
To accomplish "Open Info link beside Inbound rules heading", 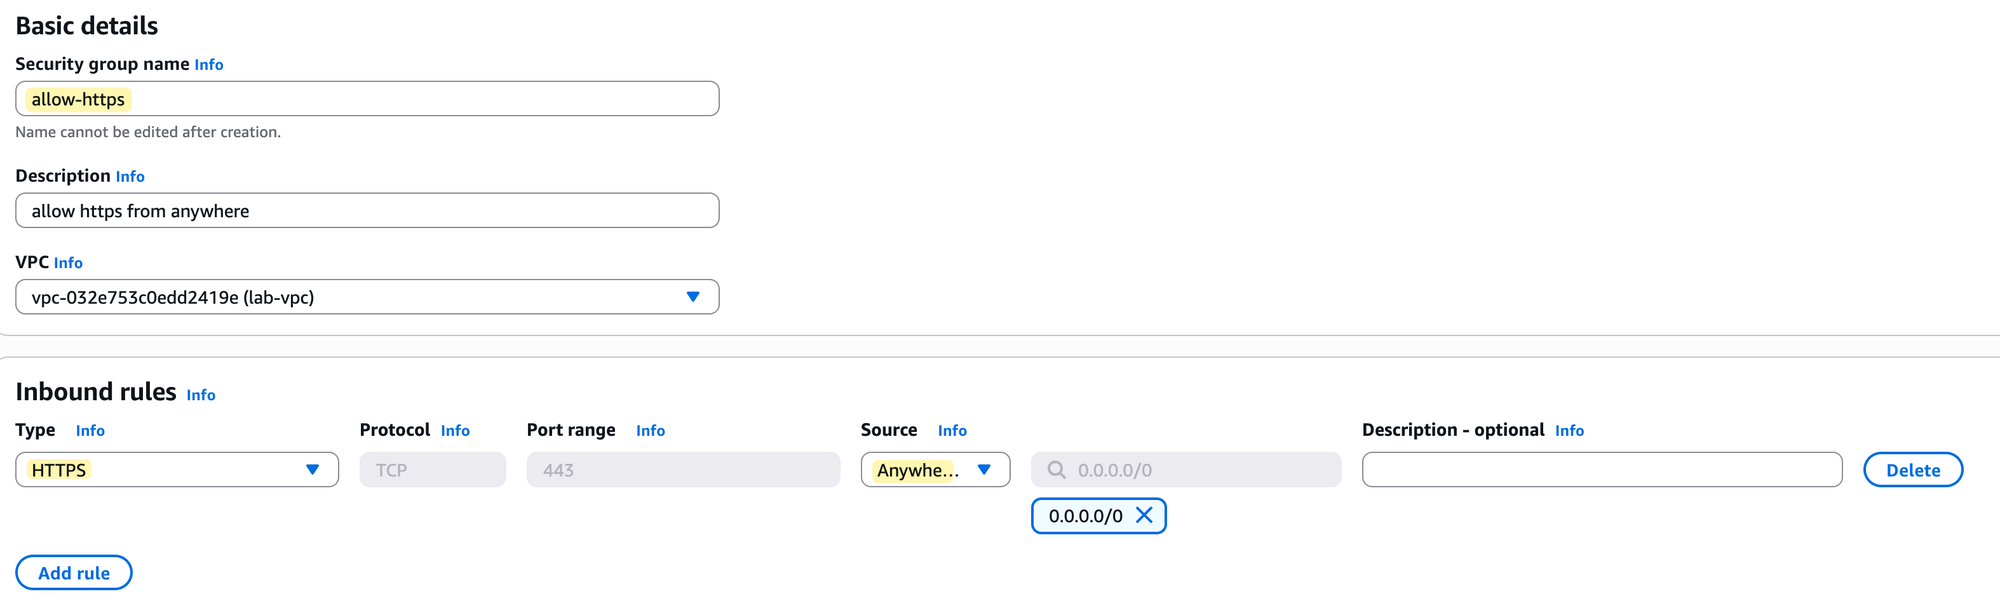I will coord(201,395).
